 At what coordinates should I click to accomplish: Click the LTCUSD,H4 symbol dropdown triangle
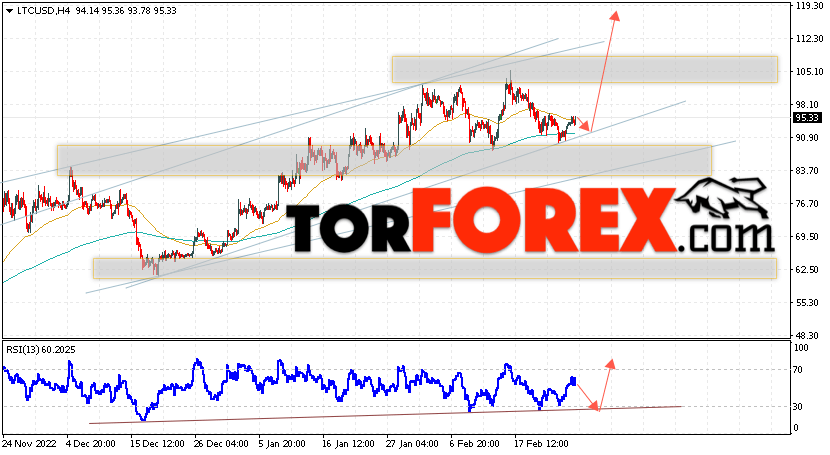click(9, 11)
